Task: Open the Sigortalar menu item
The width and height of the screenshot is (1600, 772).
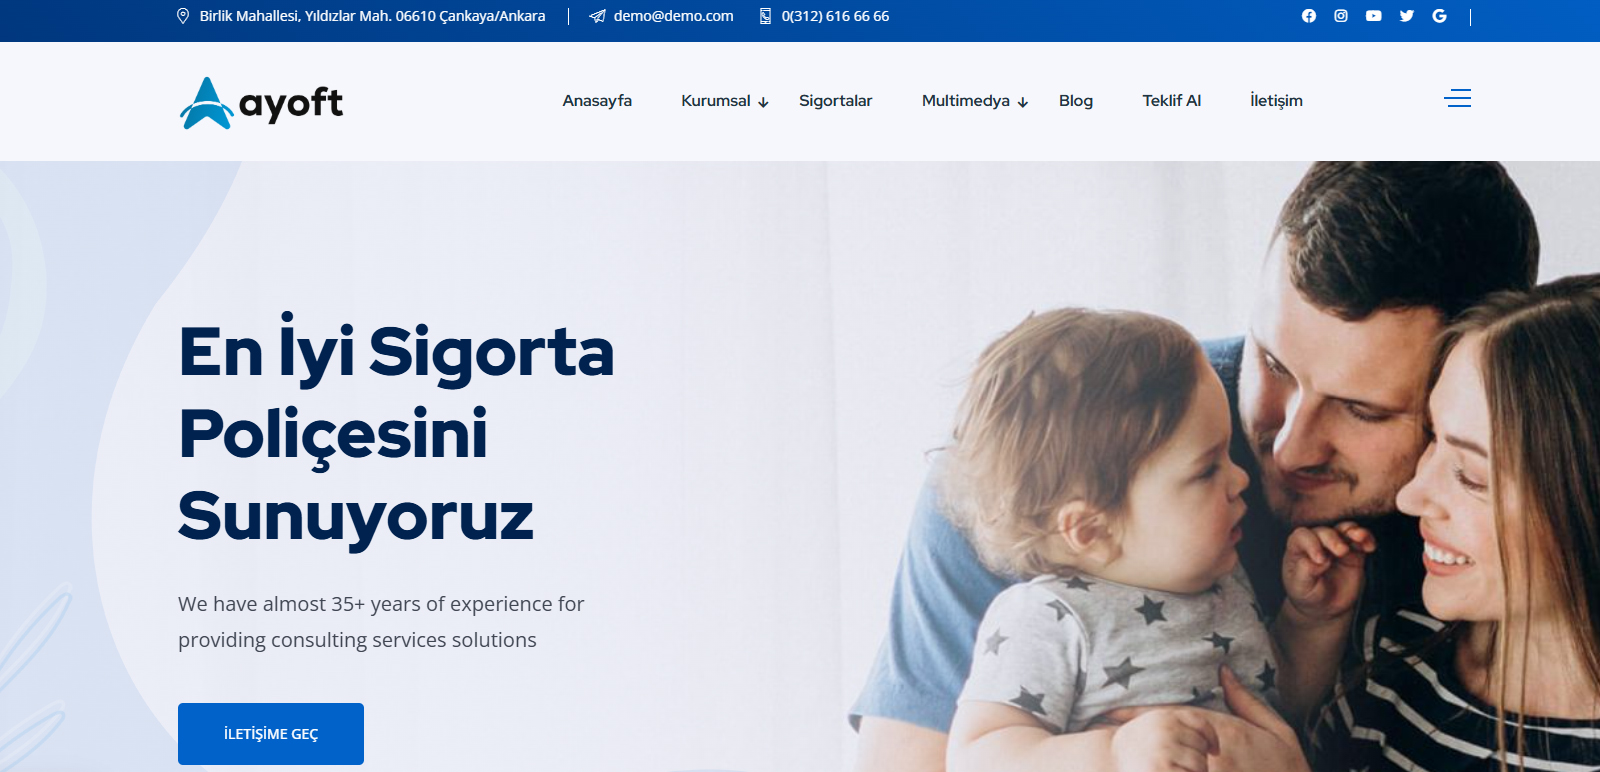Action: [835, 101]
